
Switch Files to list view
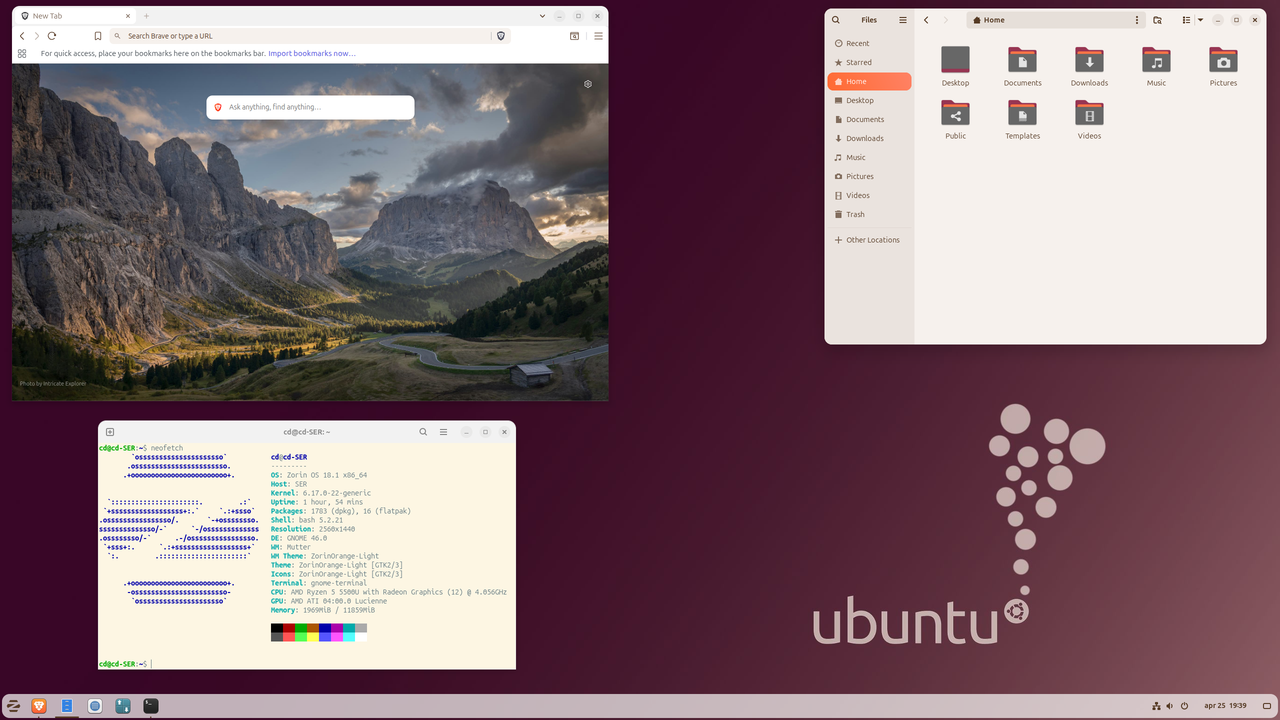(1185, 19)
